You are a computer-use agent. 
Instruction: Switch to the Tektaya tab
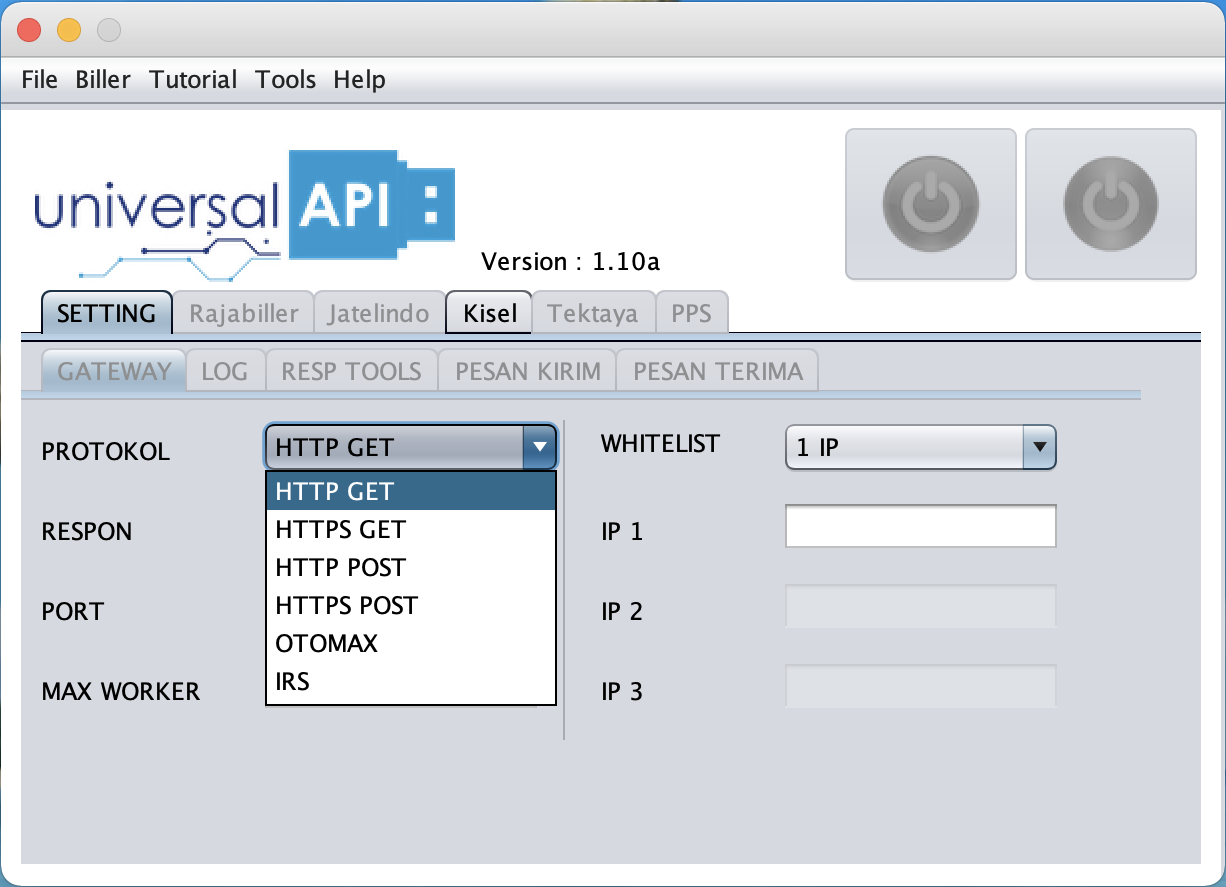click(593, 313)
